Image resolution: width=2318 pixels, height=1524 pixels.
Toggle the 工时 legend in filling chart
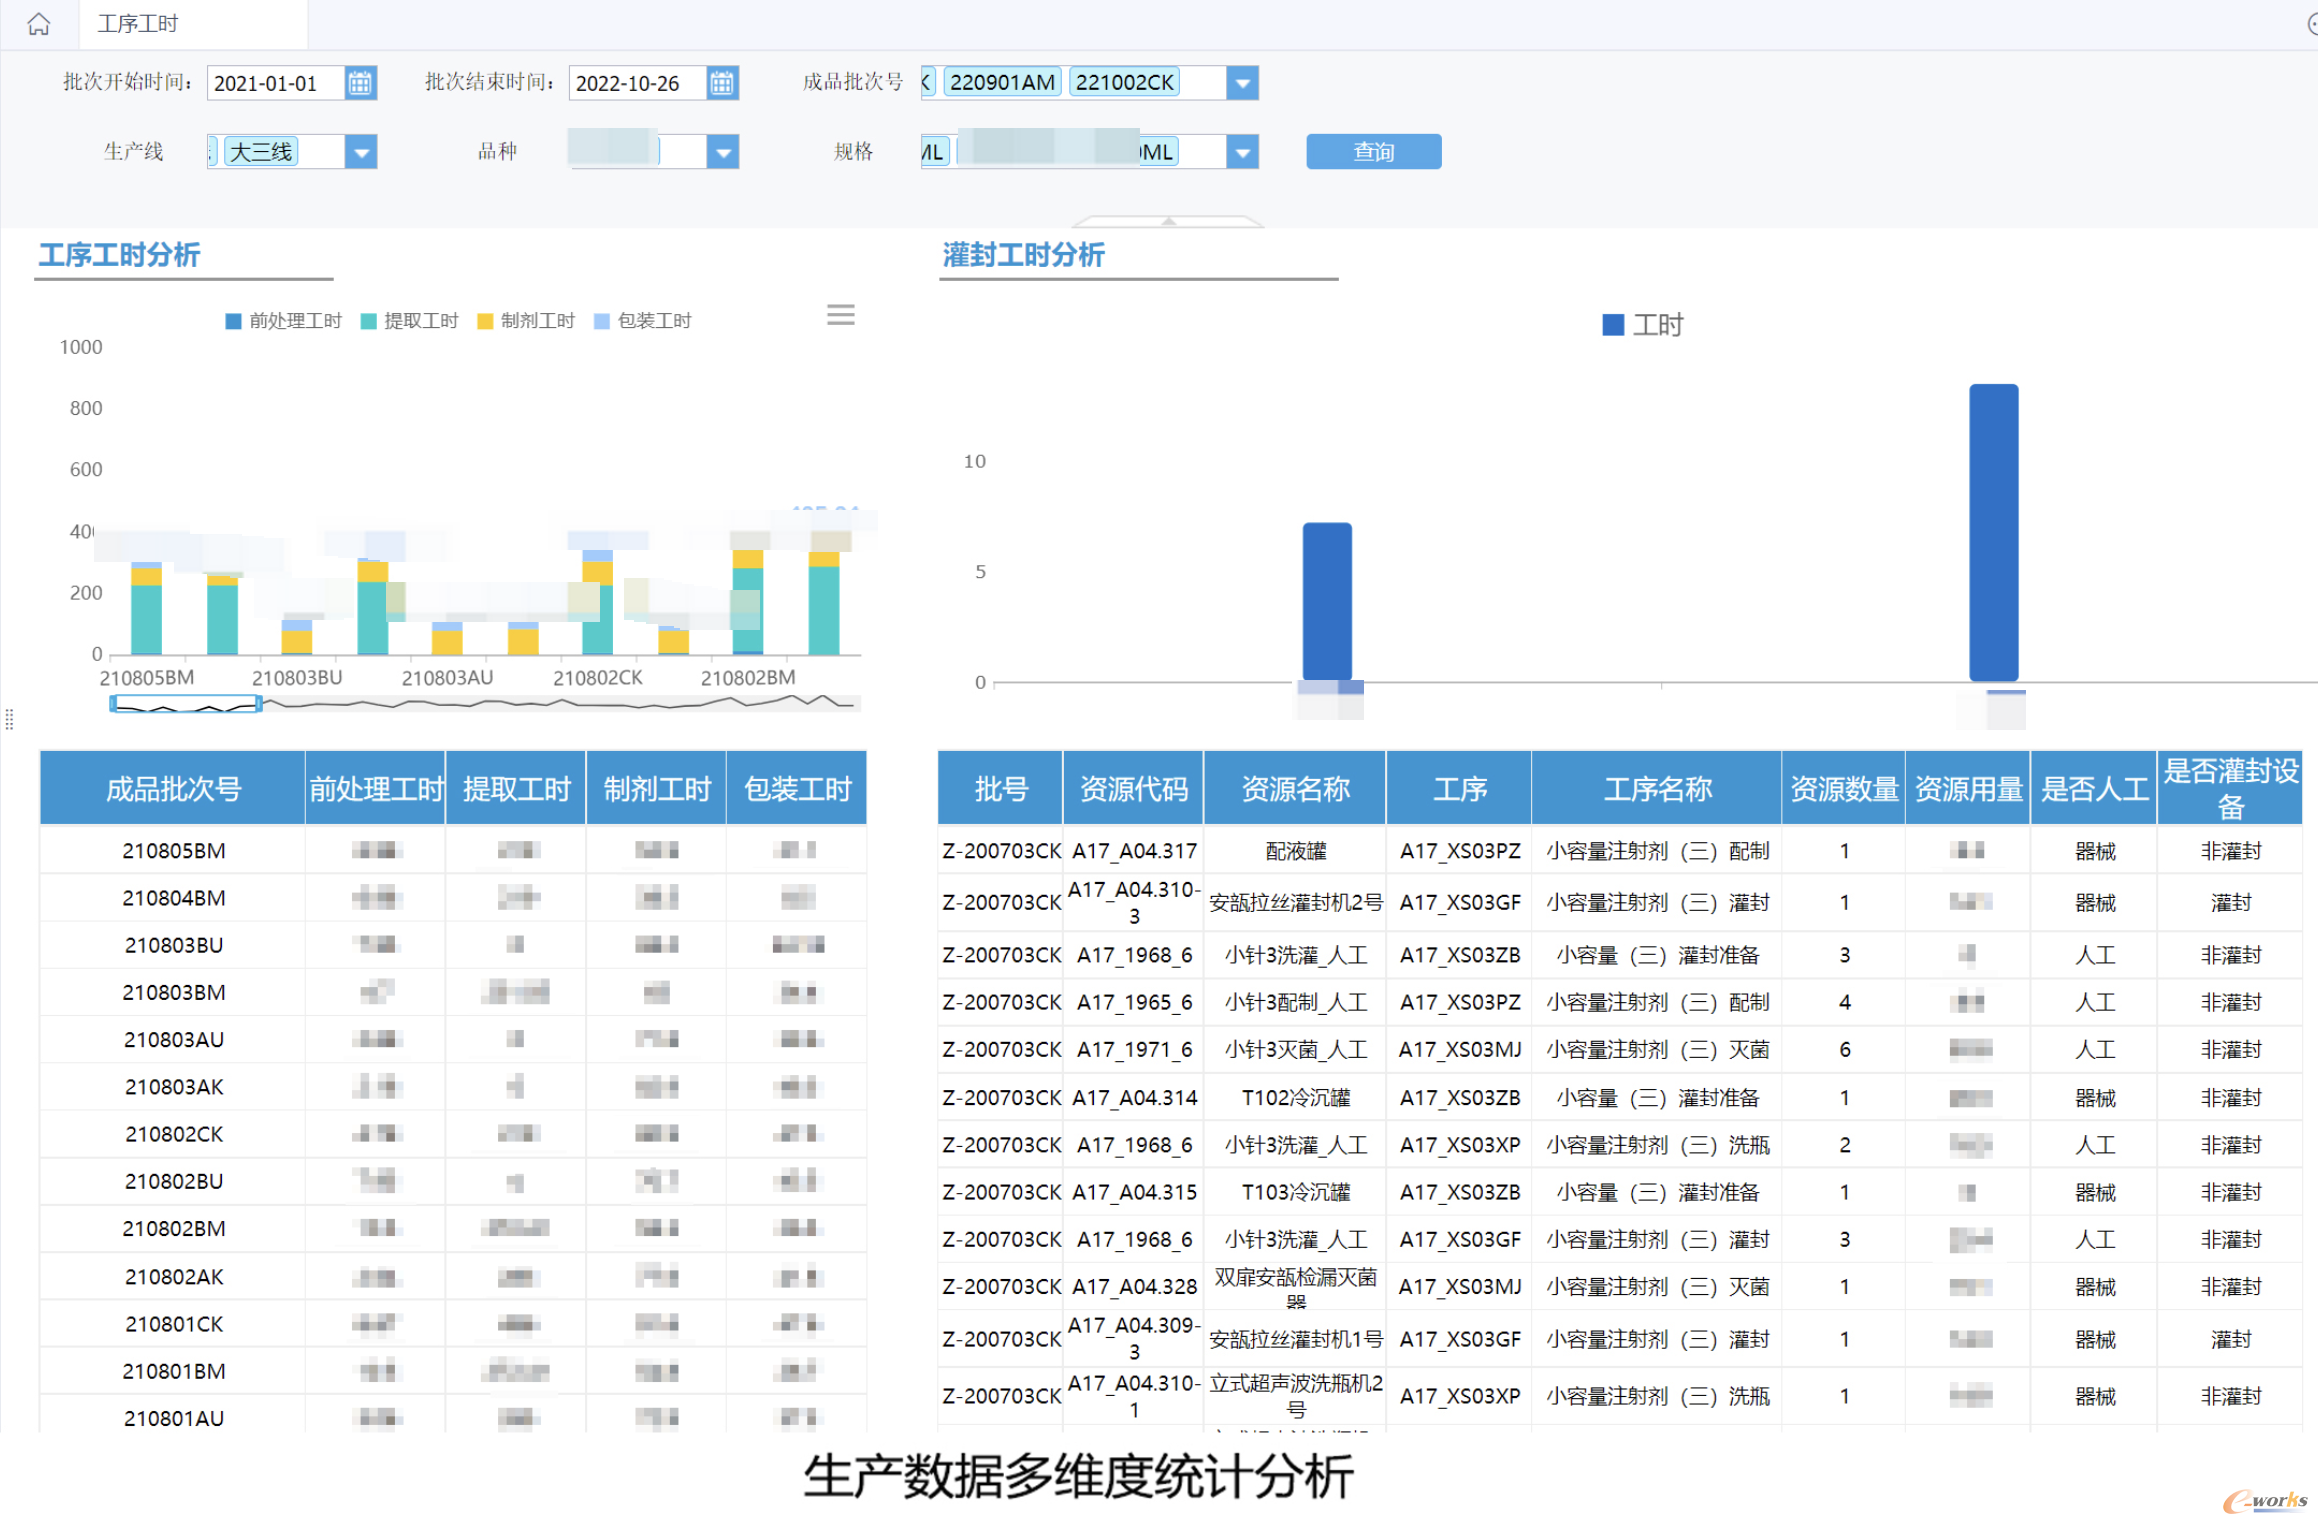coord(1642,325)
